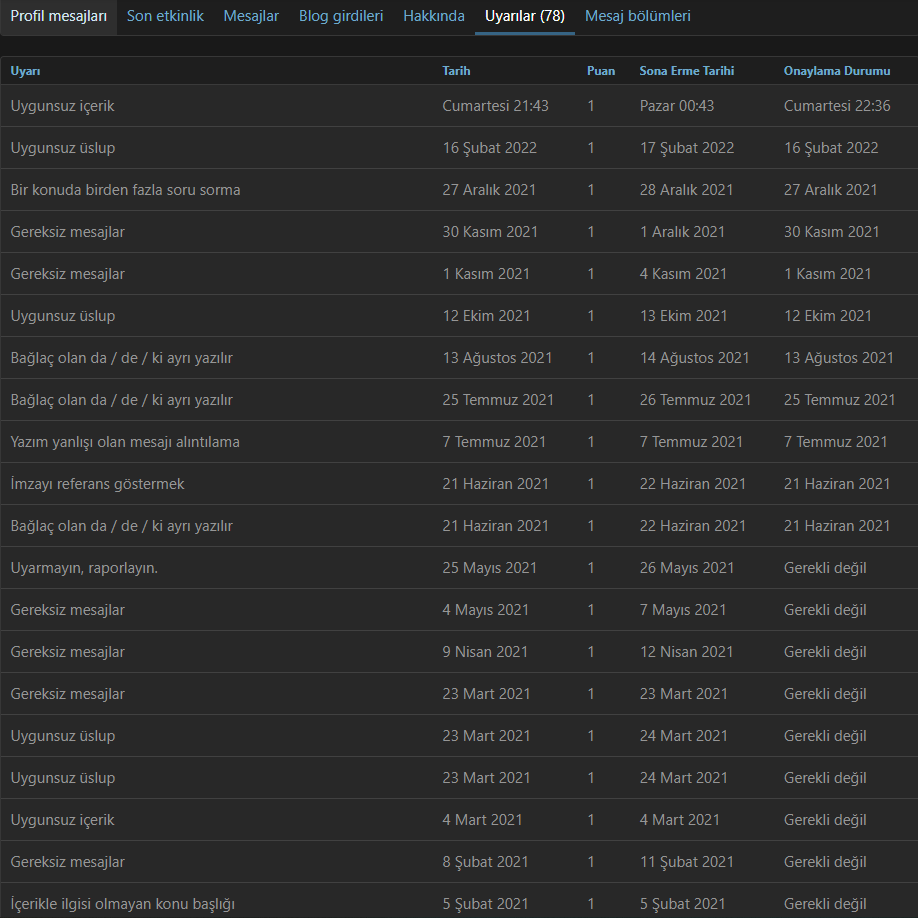Open Gereksiz mesajlar warning dated 30 Kasım 2021
Viewport: 918px width, 918px height.
(x=68, y=232)
